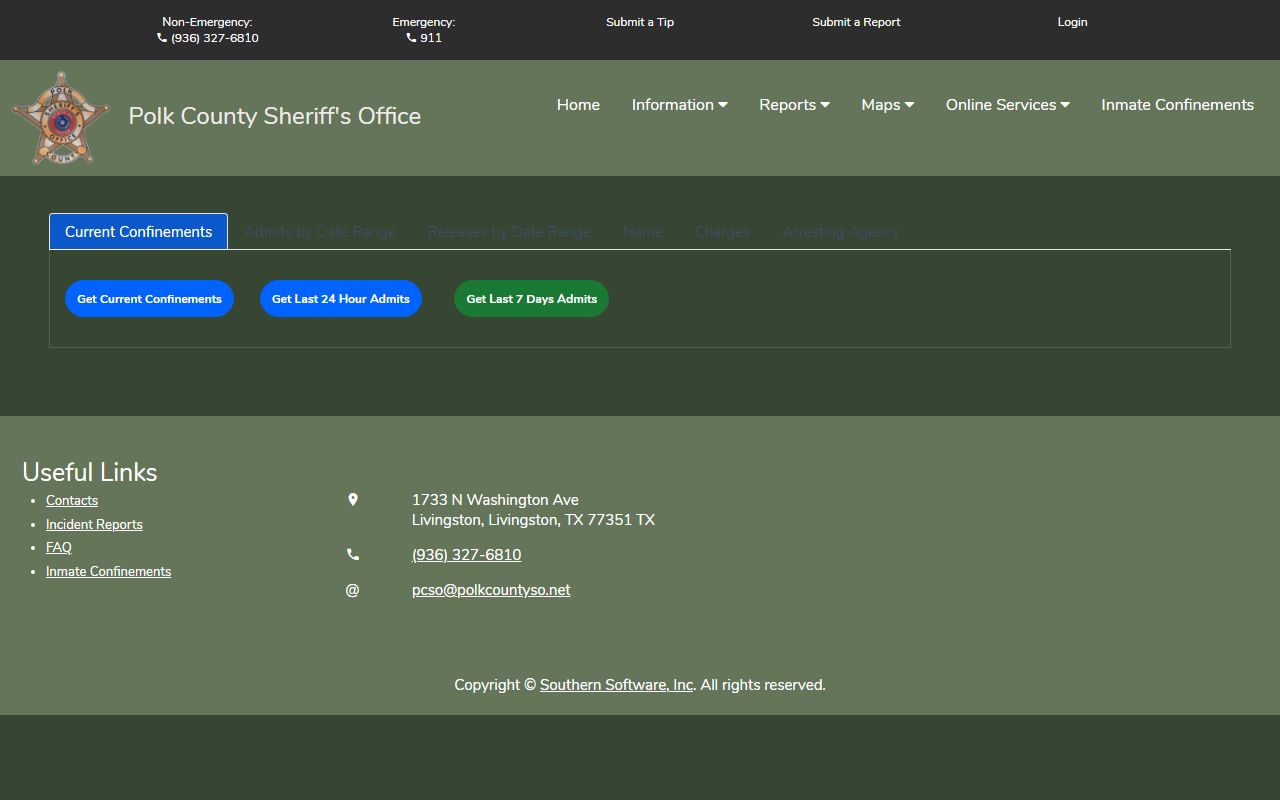Screen dimensions: 1280x800
Task: Open Southern Software, Inc. link
Action: click(617, 685)
